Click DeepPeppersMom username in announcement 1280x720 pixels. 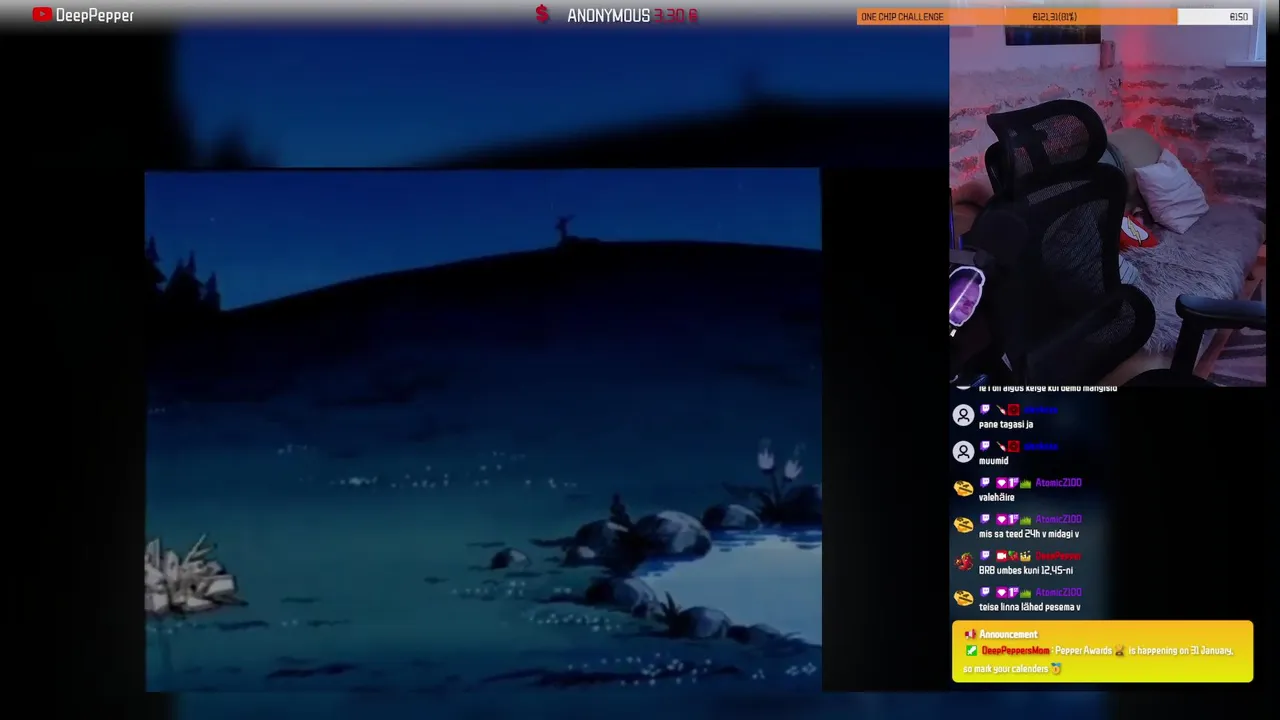click(x=1015, y=651)
